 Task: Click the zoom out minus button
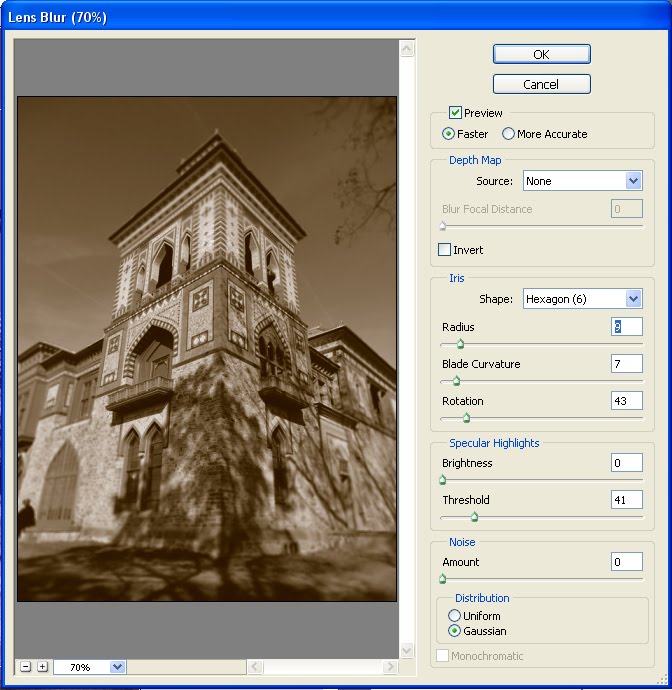[x=26, y=667]
